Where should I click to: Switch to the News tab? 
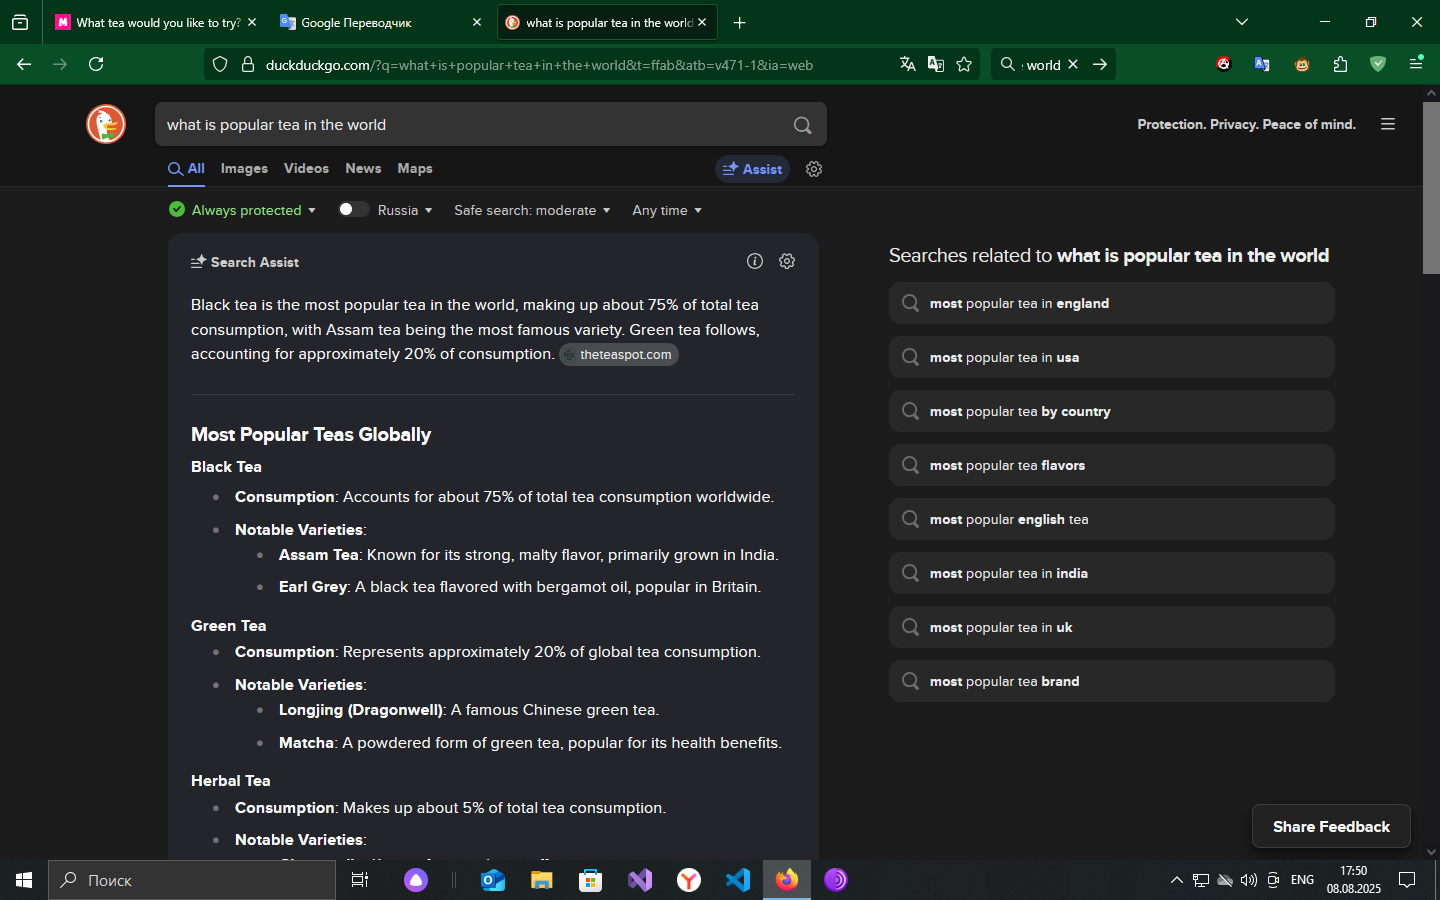click(363, 169)
